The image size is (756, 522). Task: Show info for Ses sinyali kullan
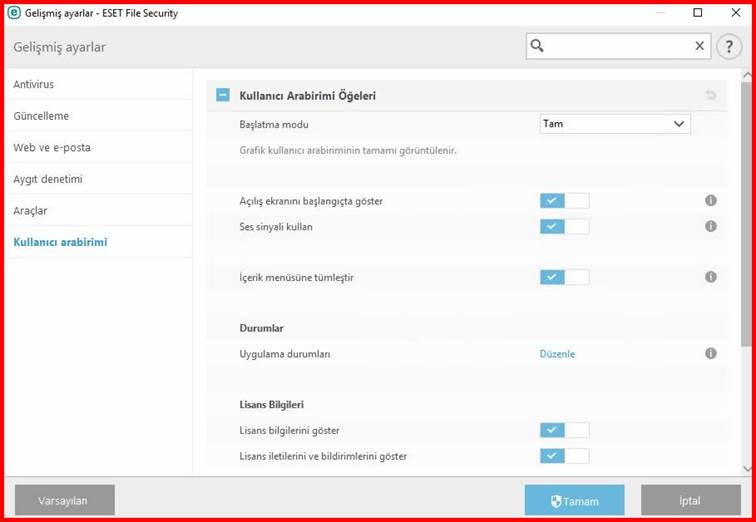(711, 226)
